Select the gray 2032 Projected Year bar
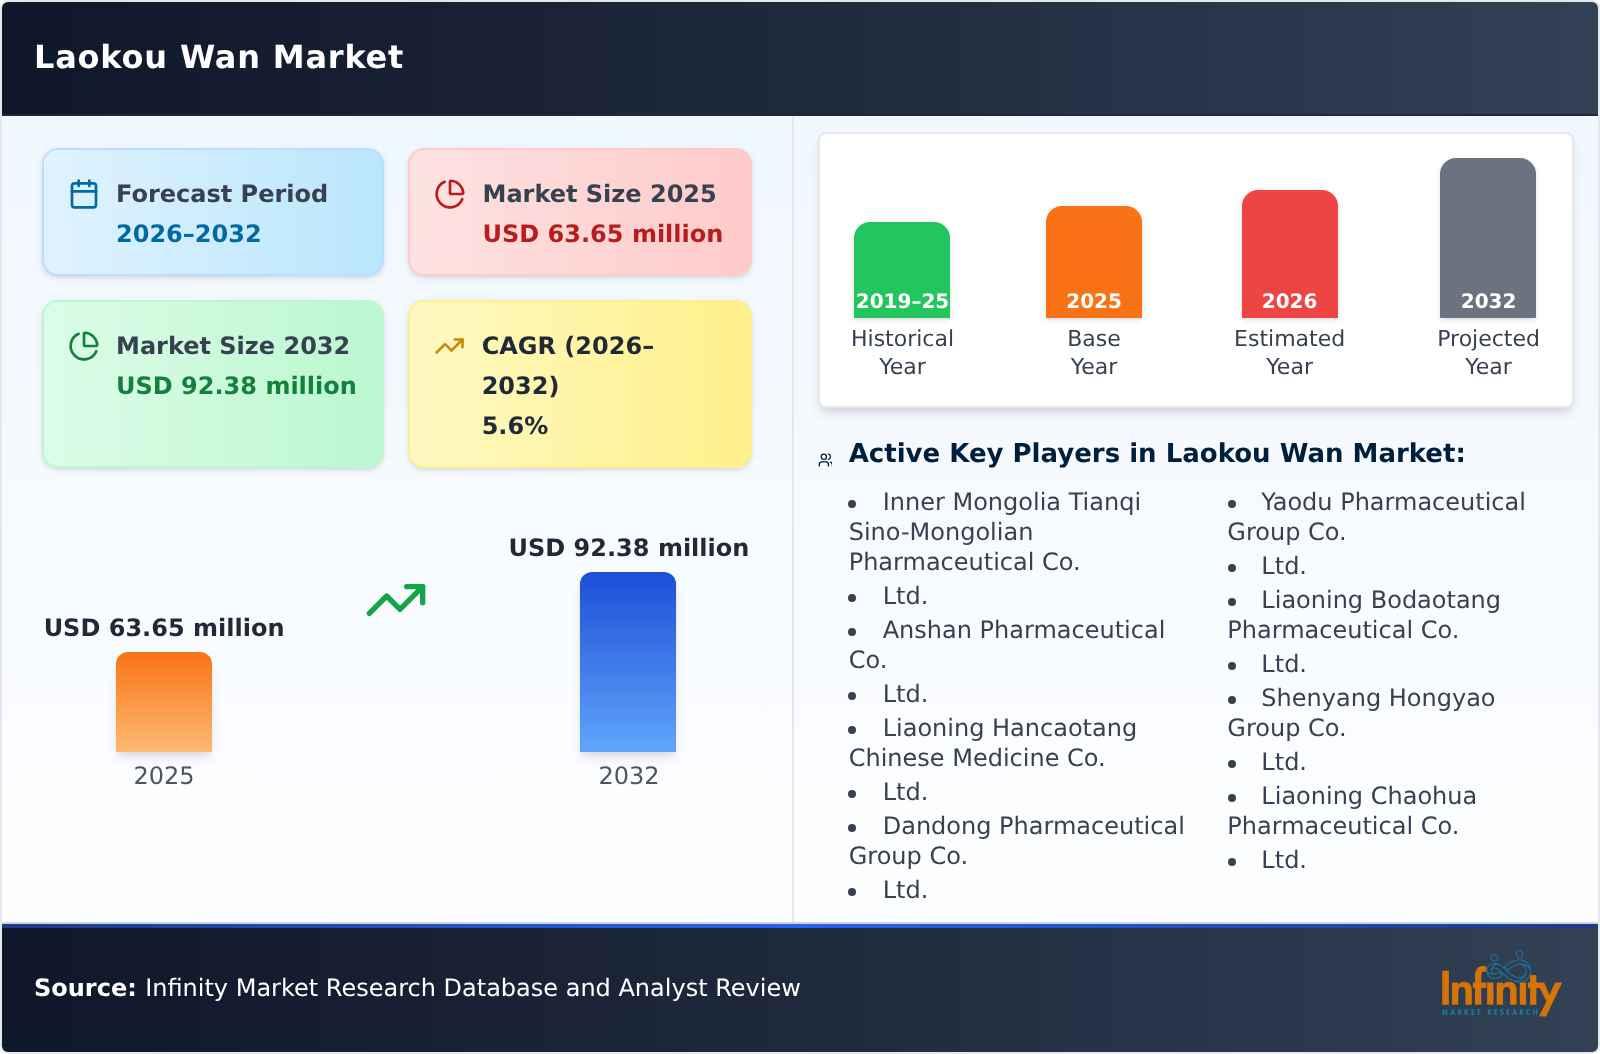The height and width of the screenshot is (1054, 1600). click(x=1487, y=238)
